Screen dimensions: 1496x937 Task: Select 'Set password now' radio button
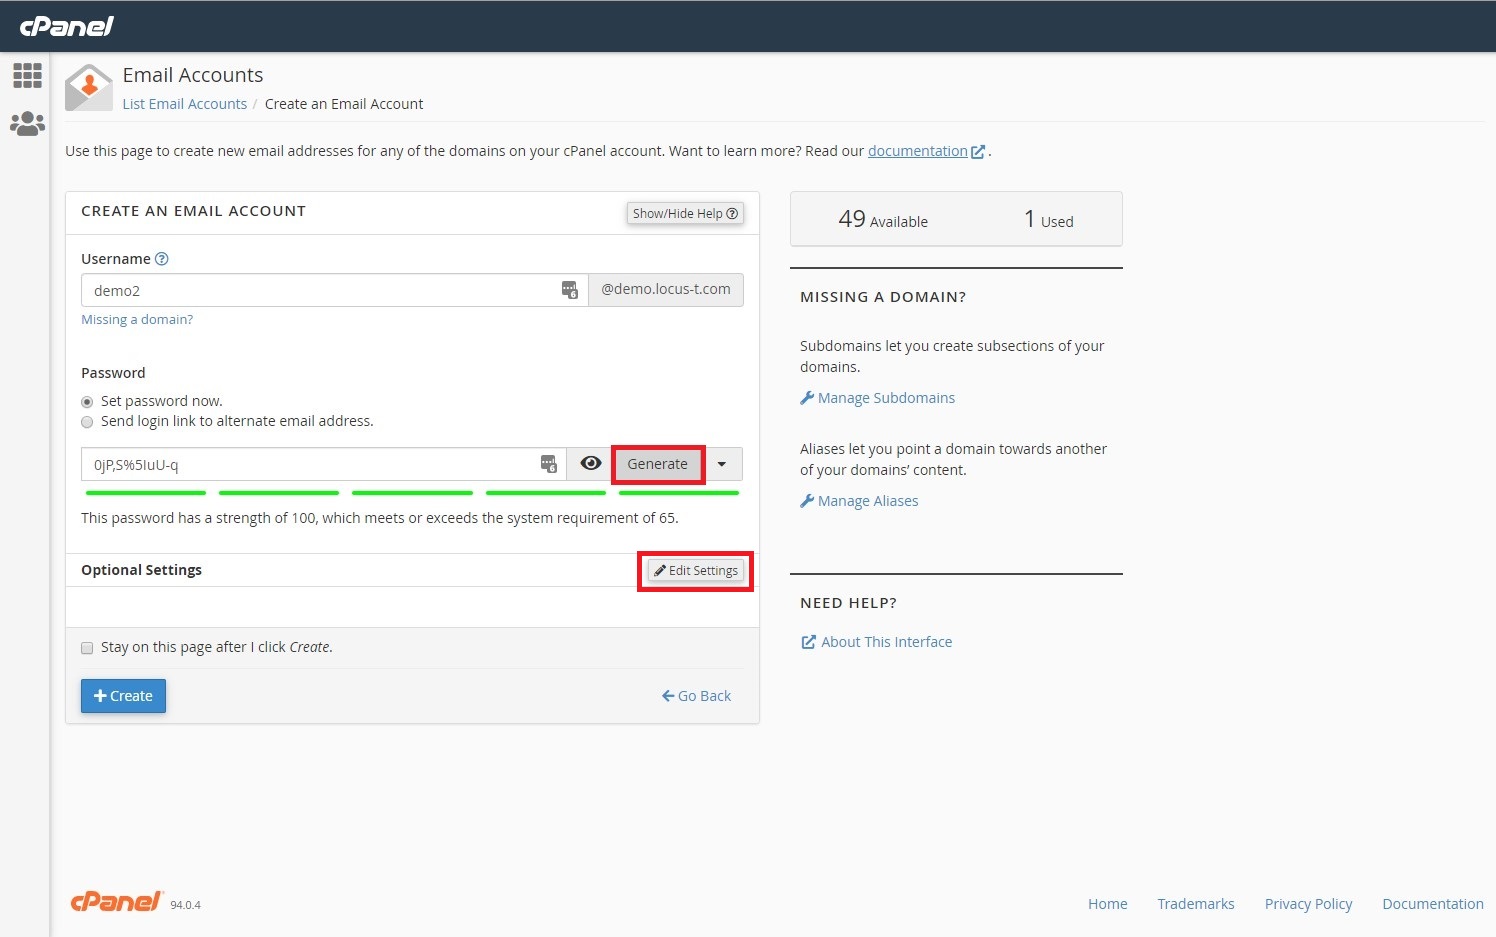(x=87, y=402)
